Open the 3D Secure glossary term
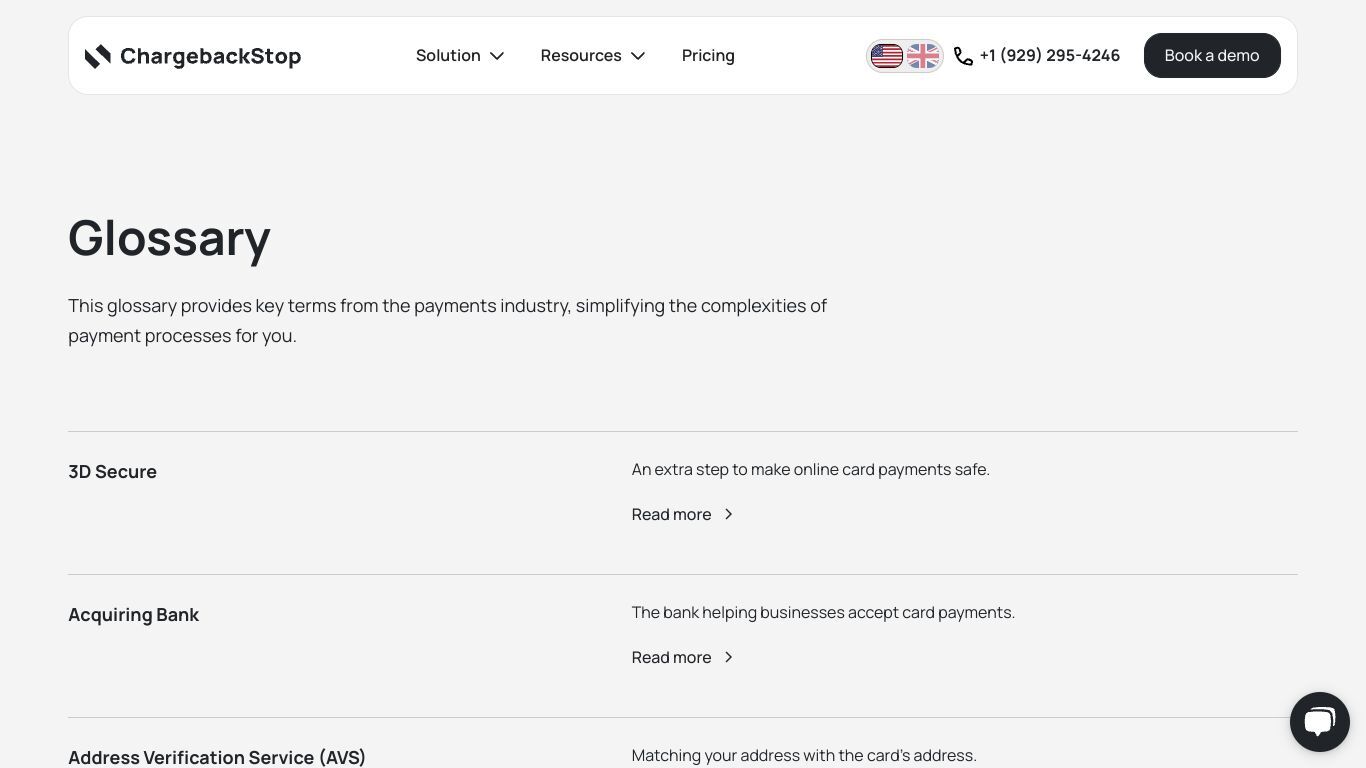The image size is (1366, 768). pyautogui.click(x=112, y=472)
